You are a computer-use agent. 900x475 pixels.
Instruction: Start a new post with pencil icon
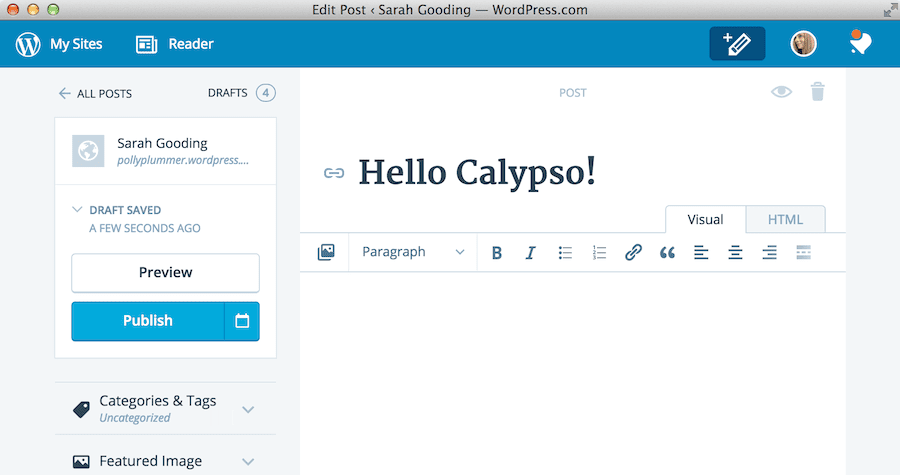[737, 44]
